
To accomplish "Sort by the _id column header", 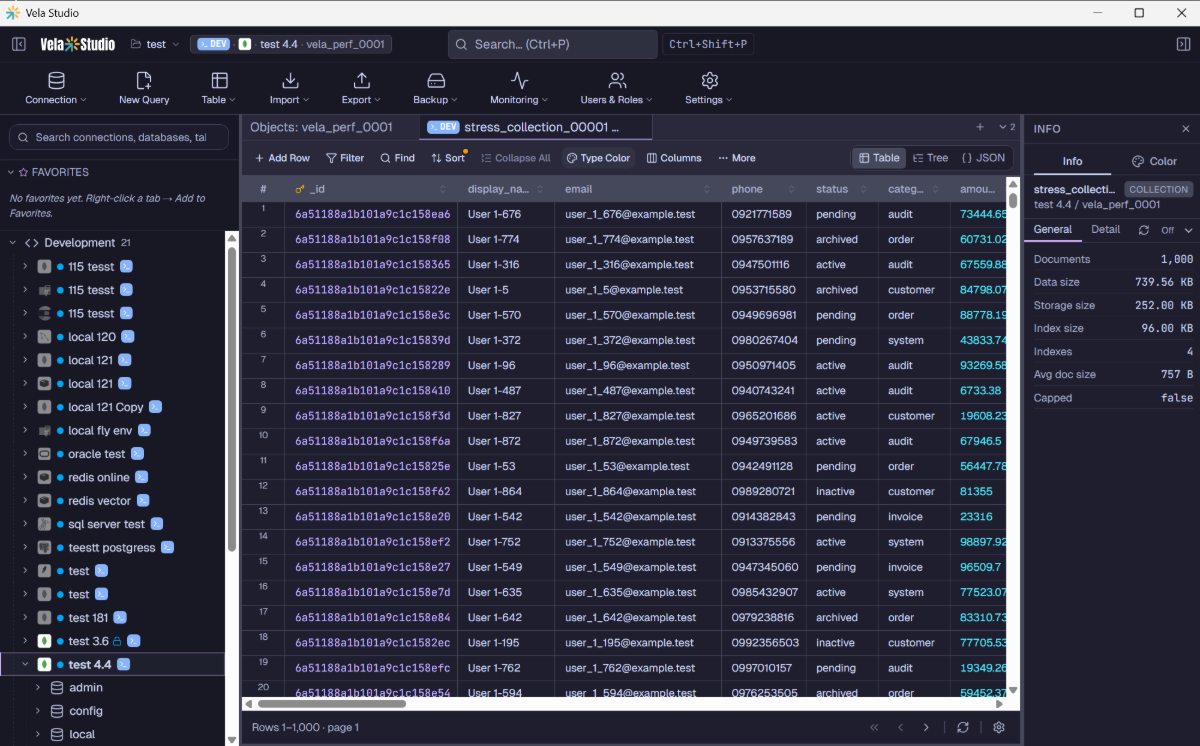I will click(371, 189).
